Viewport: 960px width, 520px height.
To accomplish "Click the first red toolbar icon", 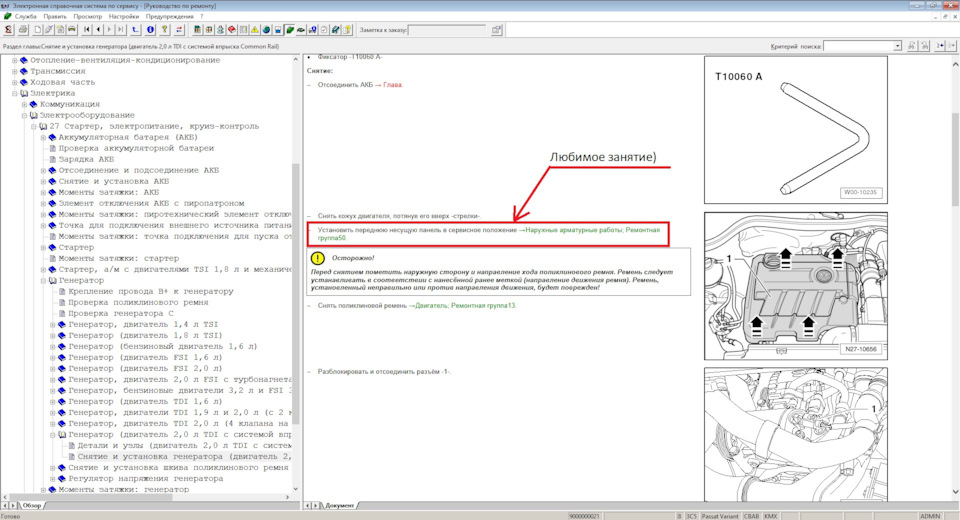I will coord(7,29).
